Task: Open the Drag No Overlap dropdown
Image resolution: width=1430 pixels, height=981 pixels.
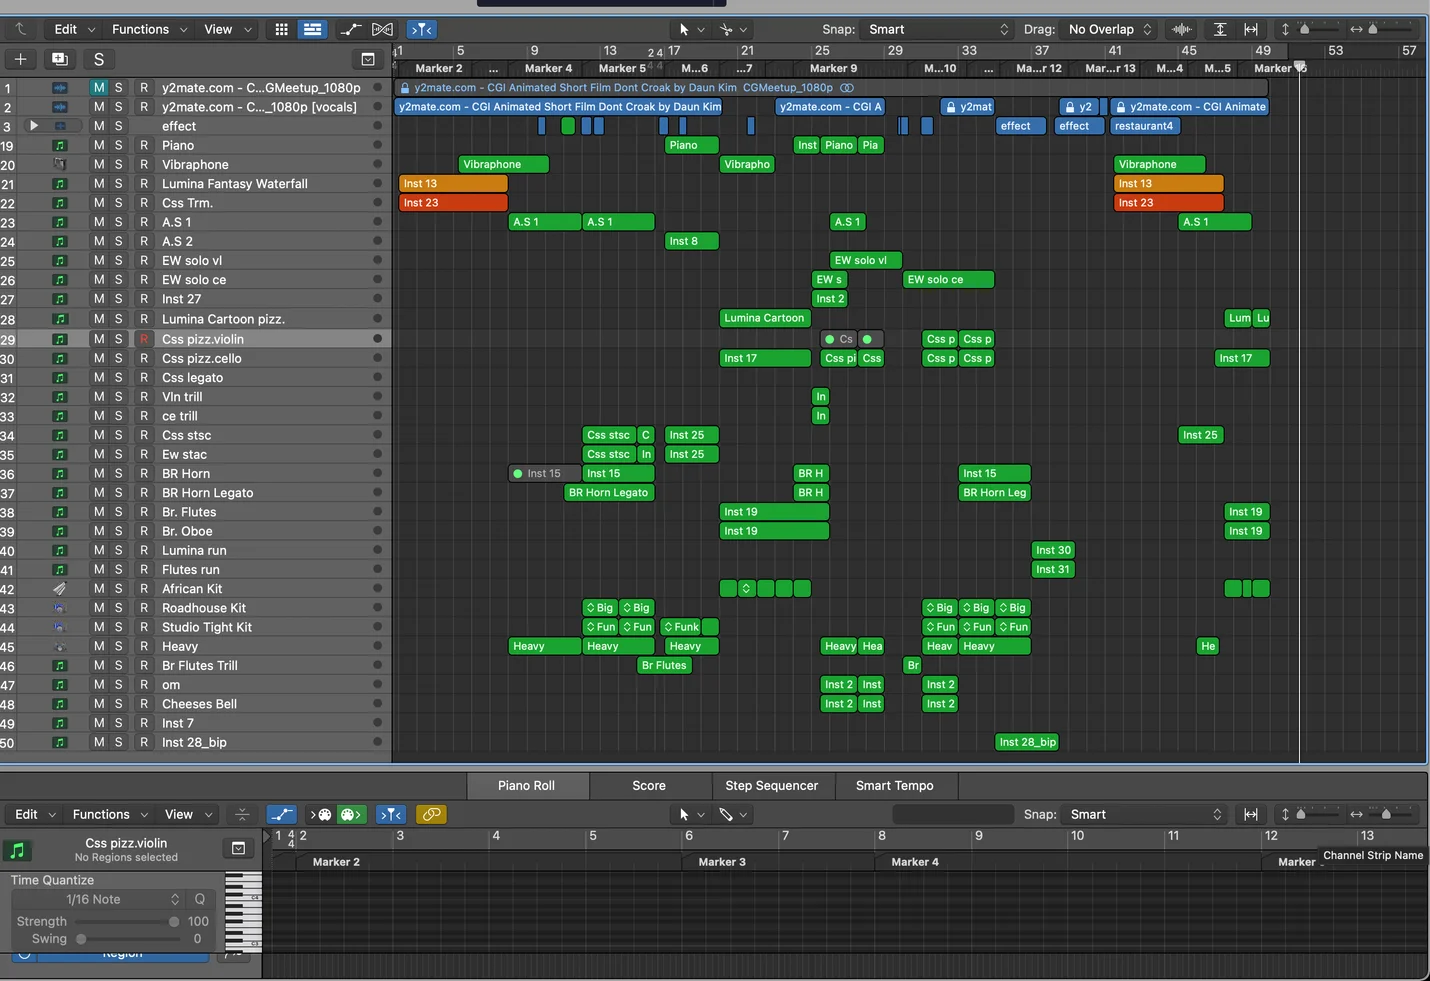Action: click(x=1110, y=29)
